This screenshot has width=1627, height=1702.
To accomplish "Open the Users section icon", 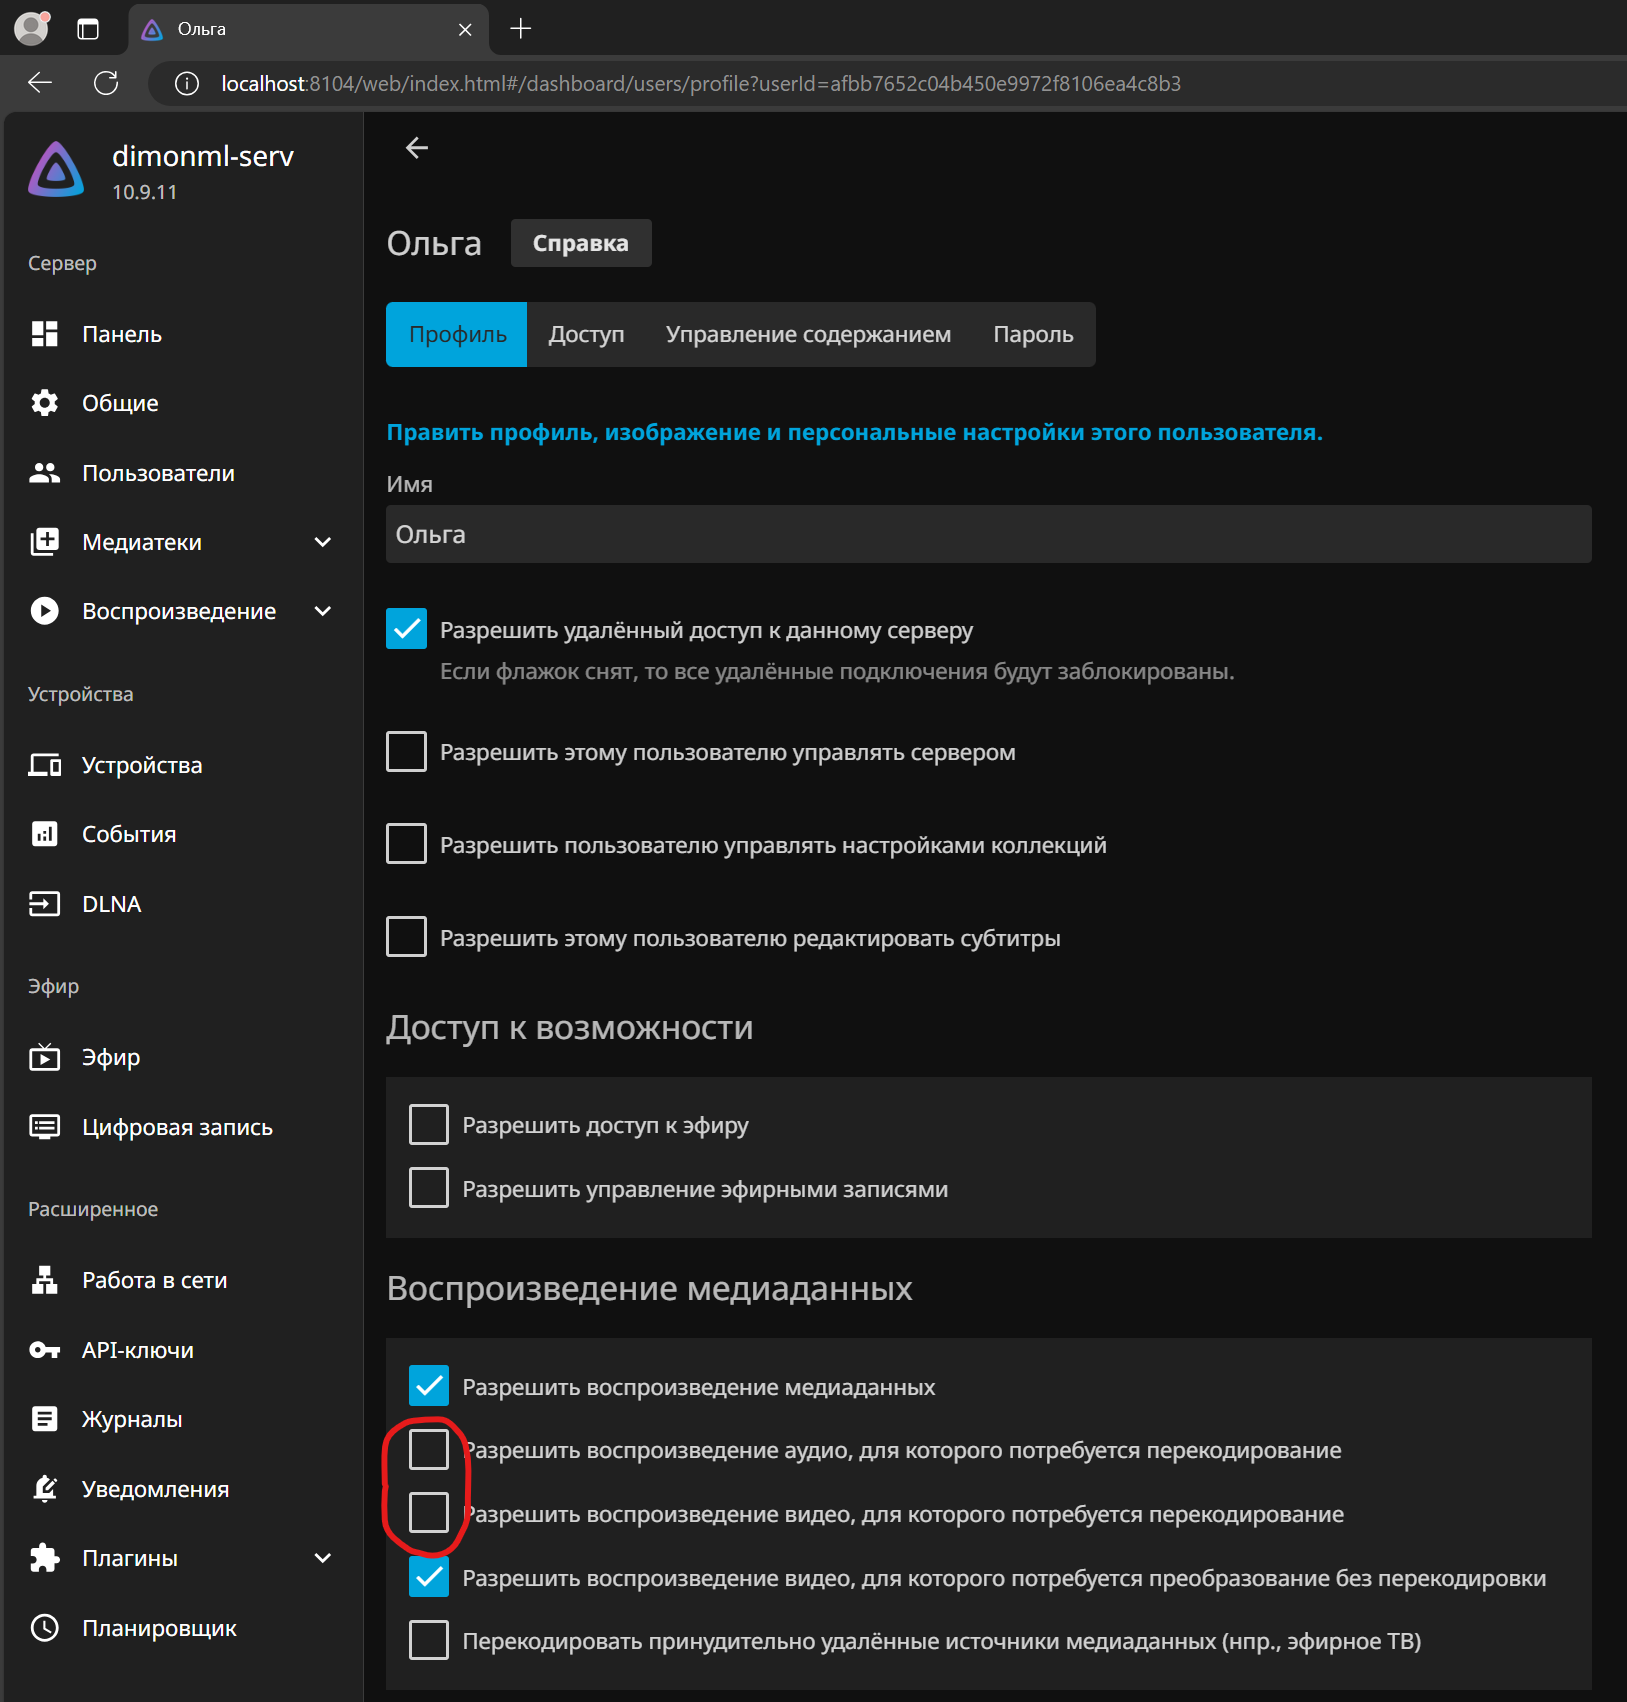I will tap(44, 473).
